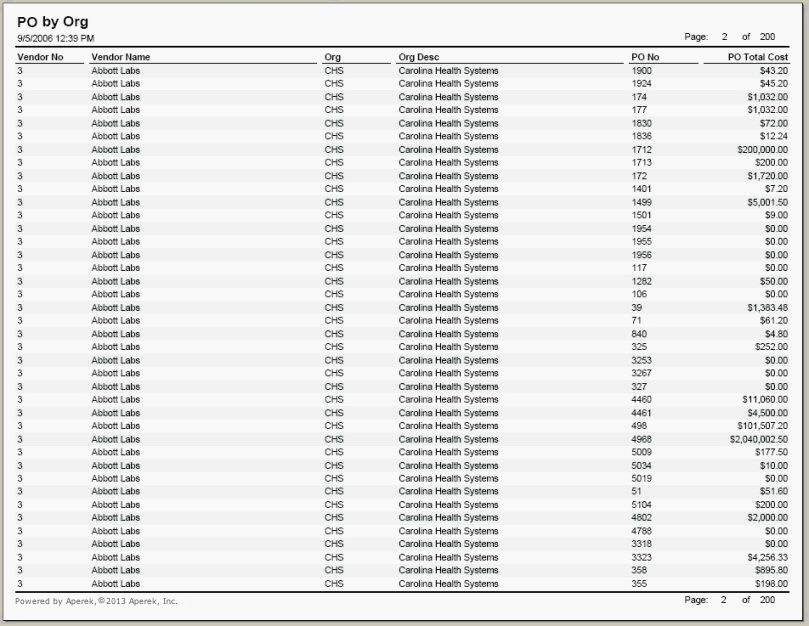Click the PO Total Cost column header
The image size is (809, 626).
pyautogui.click(x=758, y=58)
